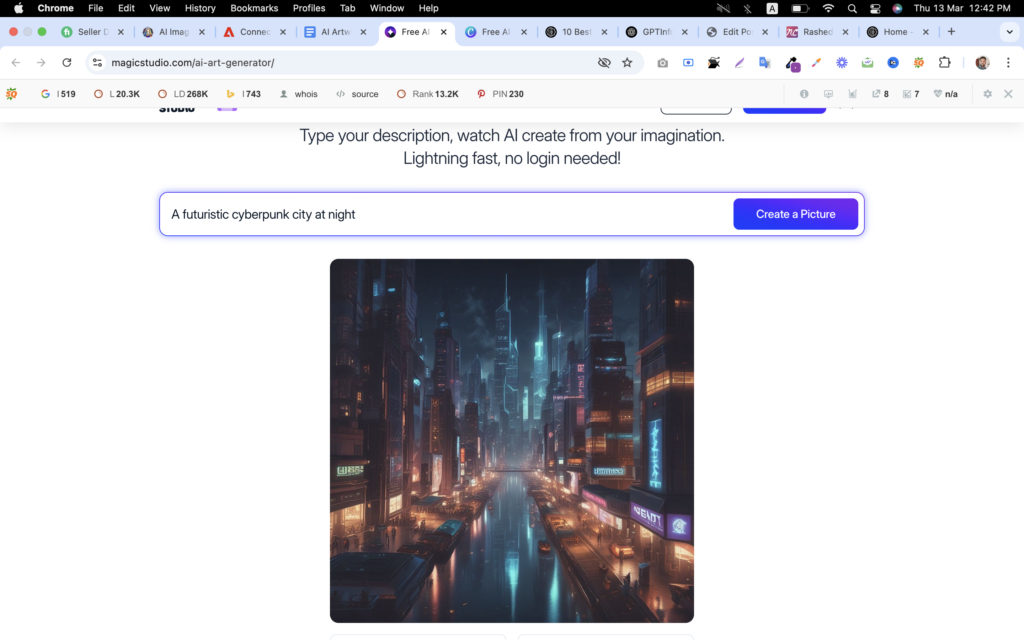Open the Google Translate extension

point(765,63)
